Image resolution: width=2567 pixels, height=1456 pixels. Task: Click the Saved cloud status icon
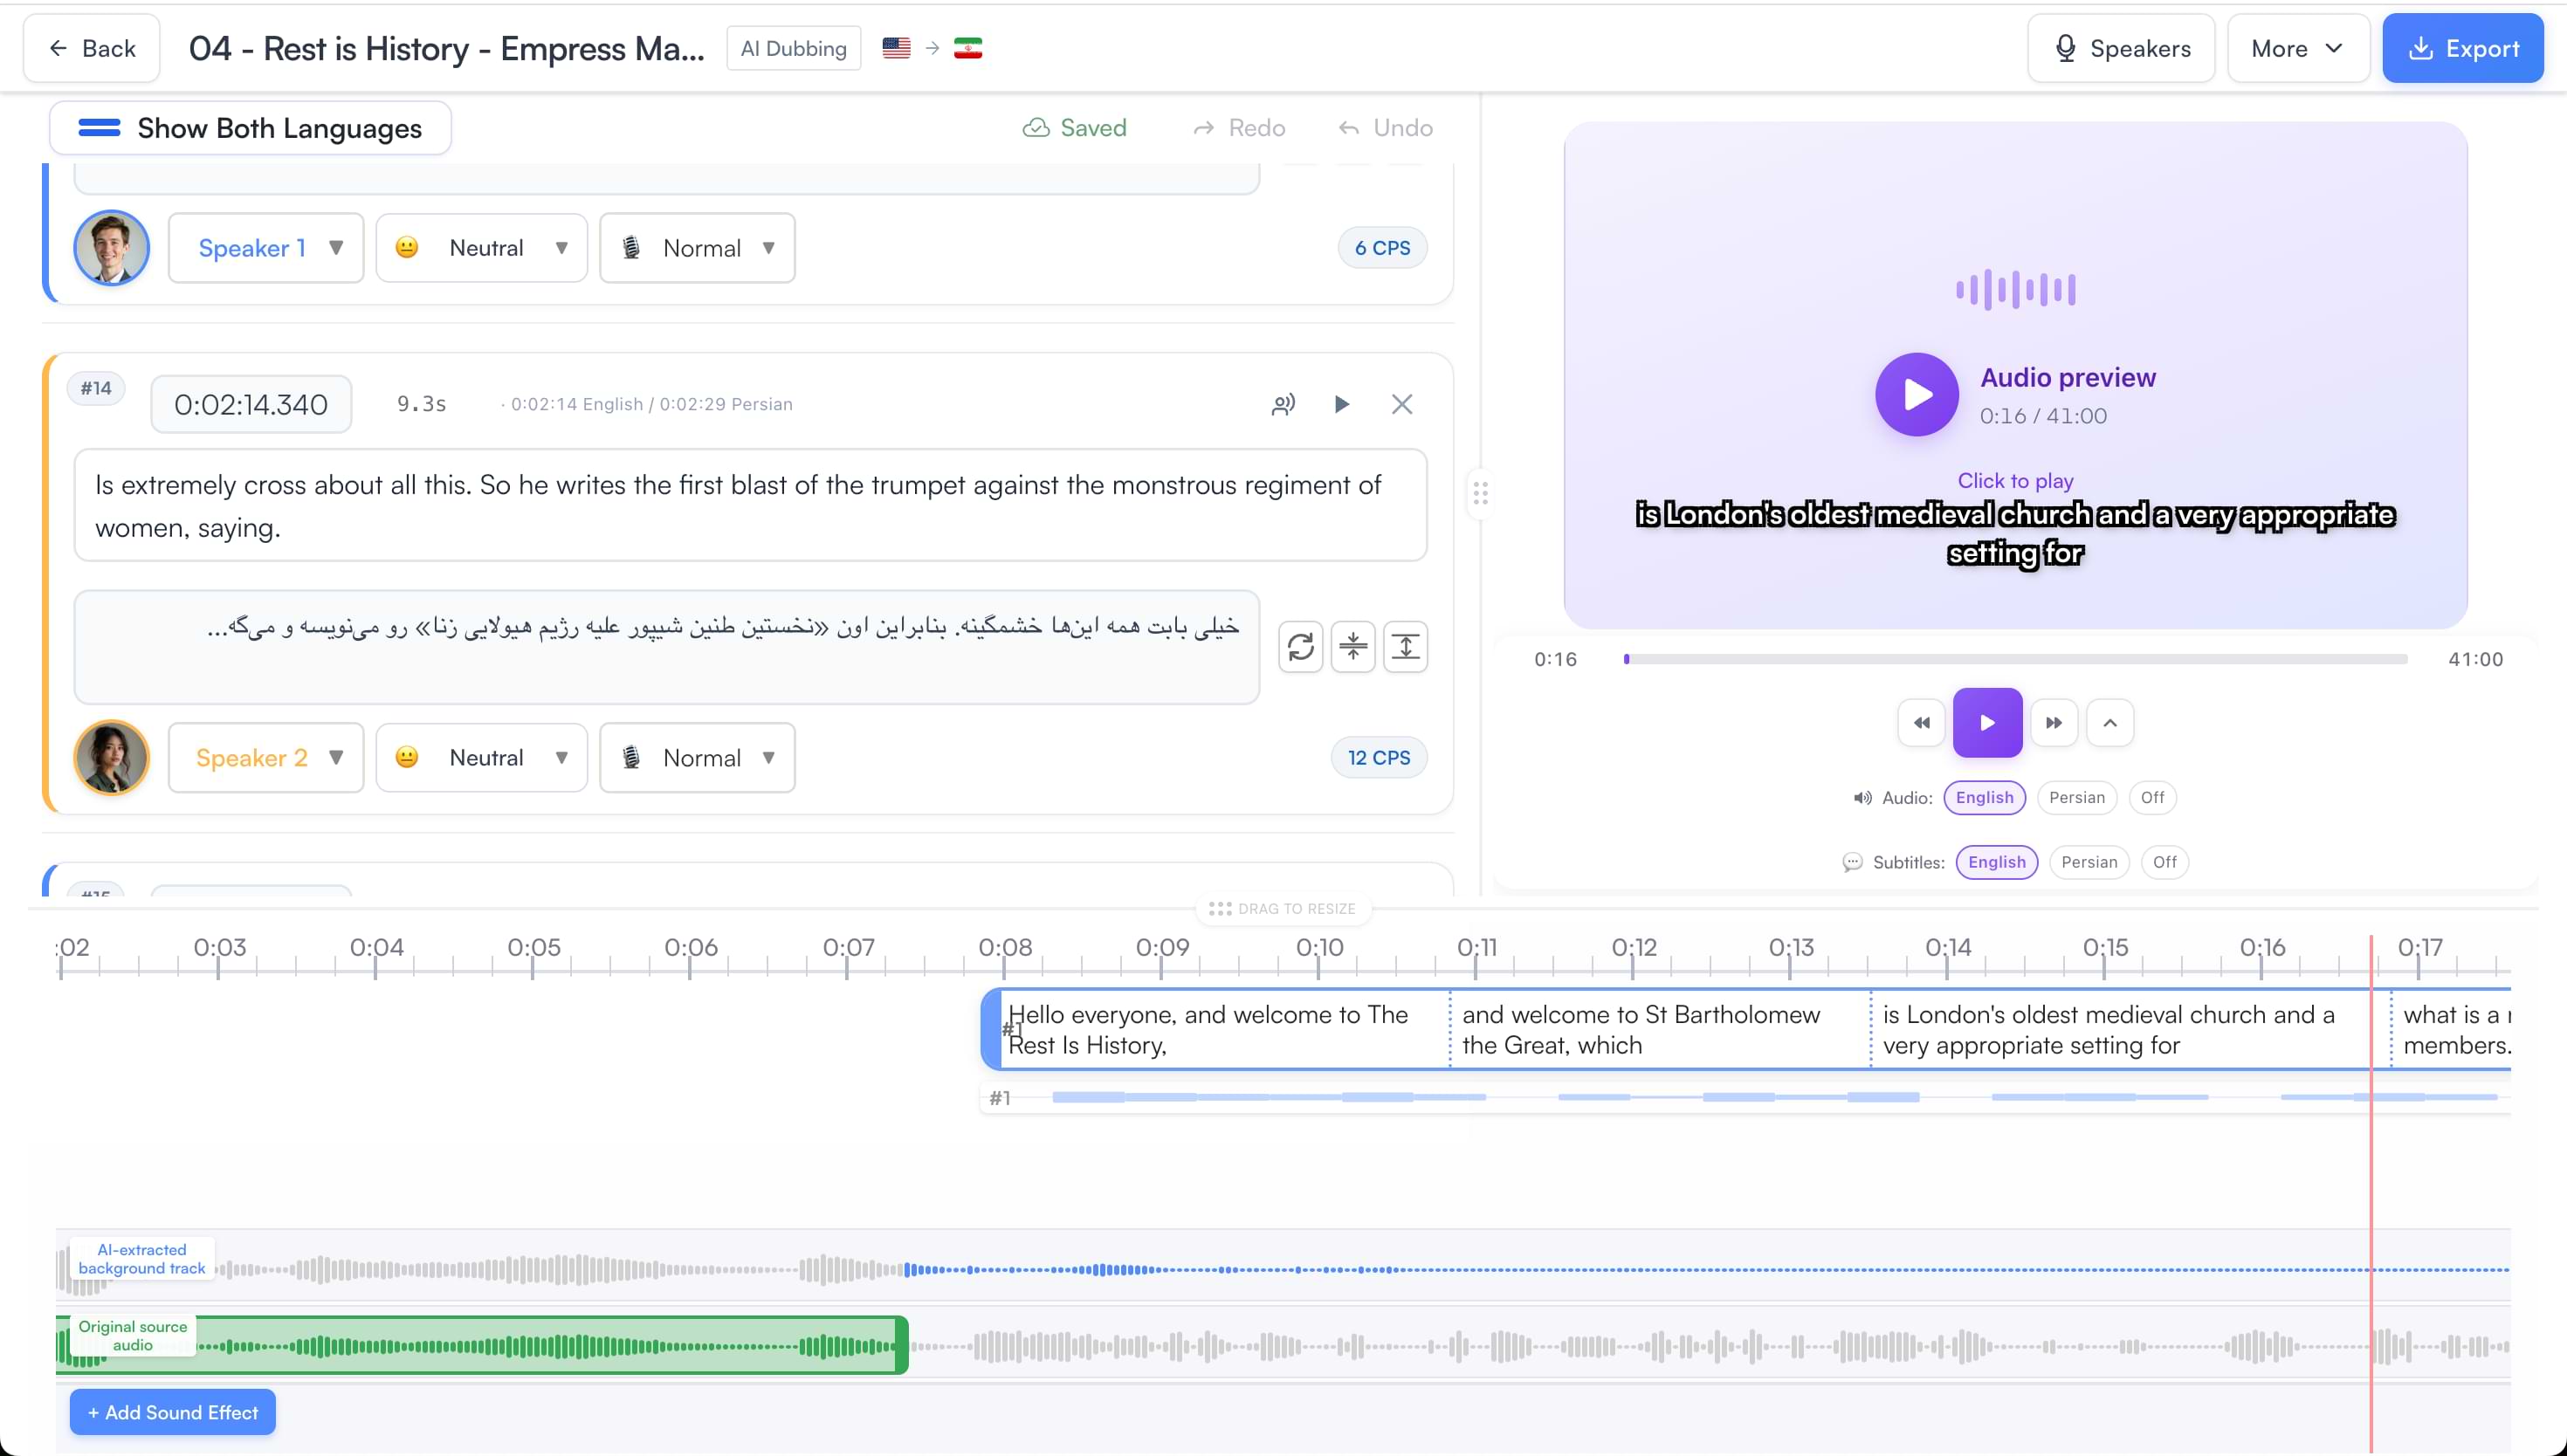[1036, 127]
